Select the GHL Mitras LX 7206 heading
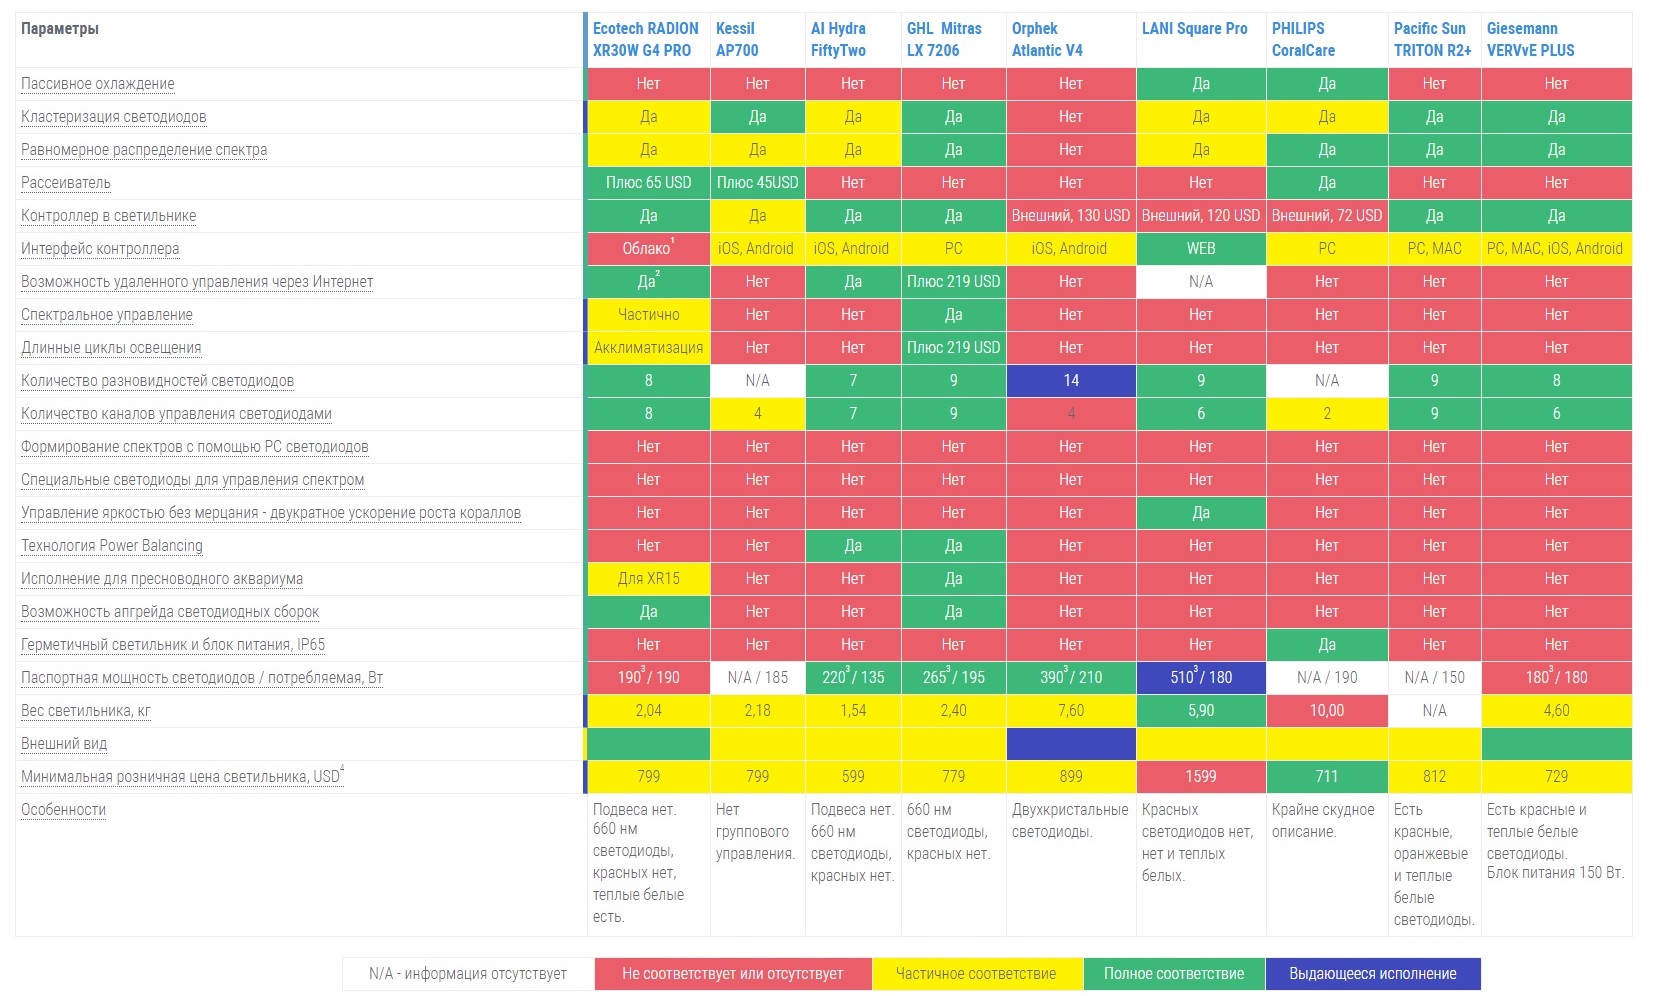The height and width of the screenshot is (996, 1657). (943, 39)
